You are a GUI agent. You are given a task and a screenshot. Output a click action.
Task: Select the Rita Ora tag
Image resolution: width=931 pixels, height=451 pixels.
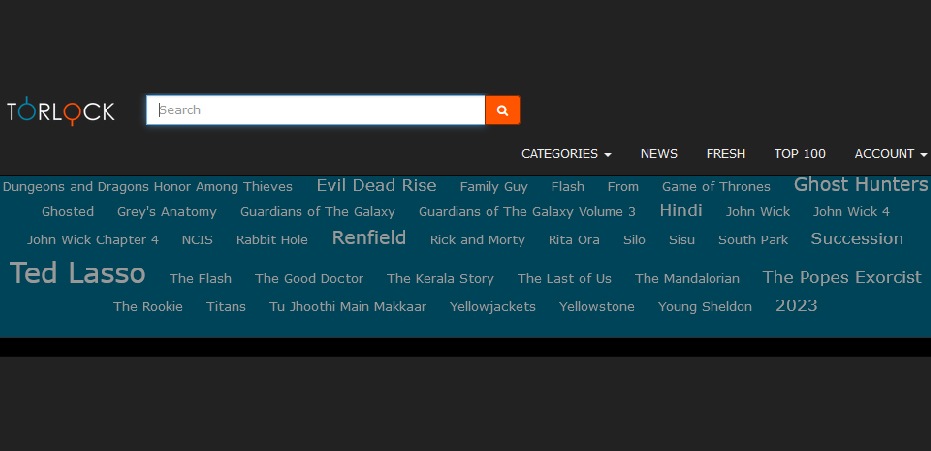tap(574, 240)
